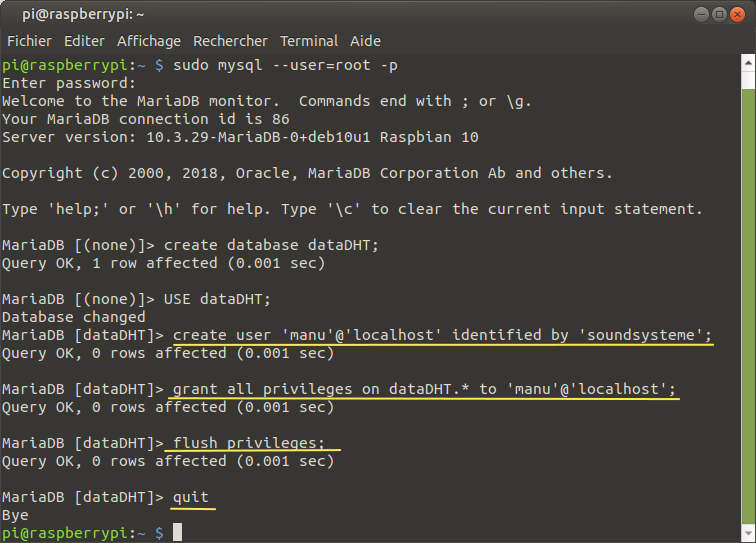756x543 pixels.
Task: Open the Editer menu
Action: (84, 41)
